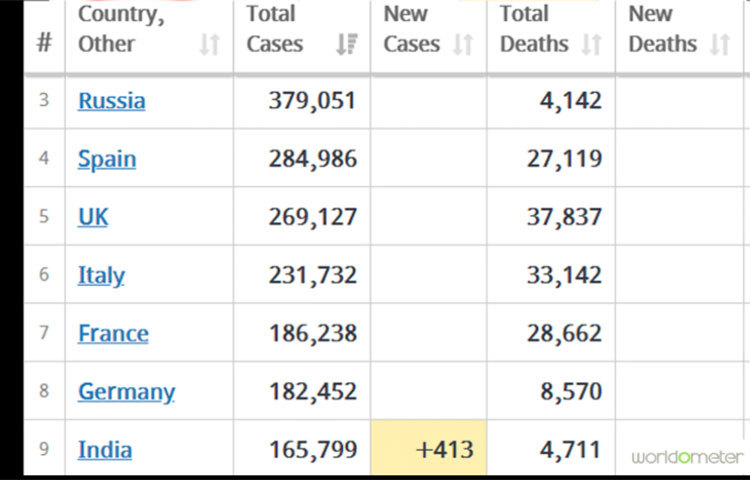Open the Spain country link

(x=107, y=159)
